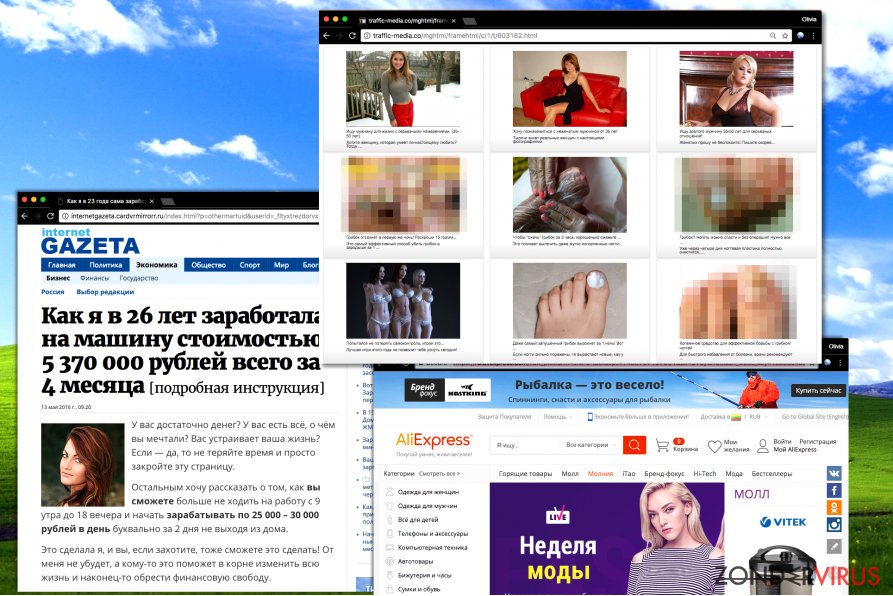Open the Корзина shopping cart
This screenshot has height=596, width=893.
coord(677,445)
